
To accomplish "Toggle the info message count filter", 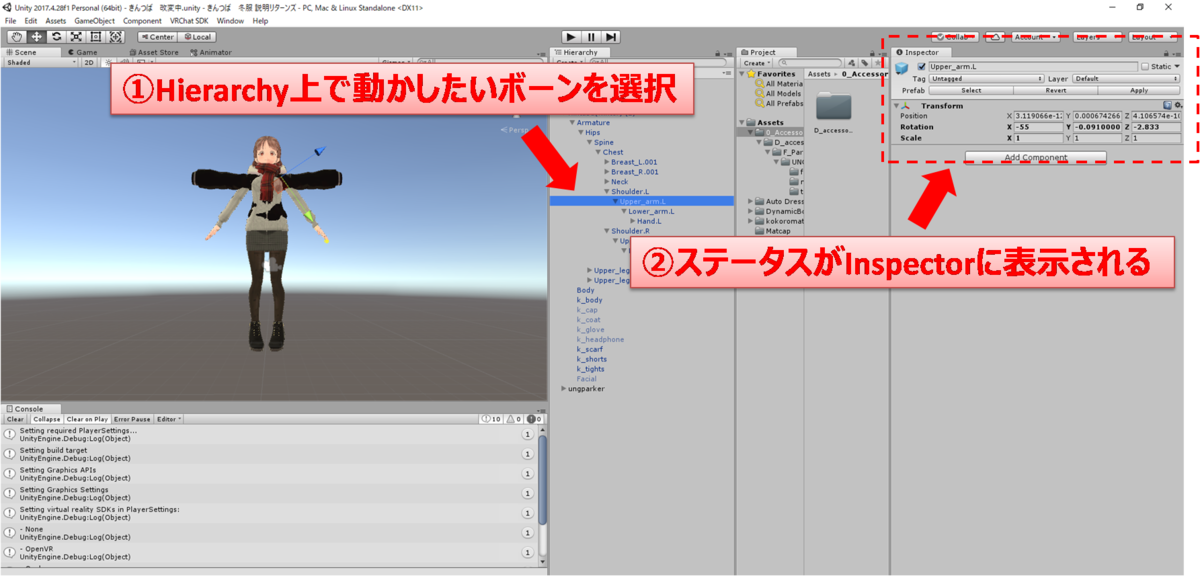I will coord(491,419).
